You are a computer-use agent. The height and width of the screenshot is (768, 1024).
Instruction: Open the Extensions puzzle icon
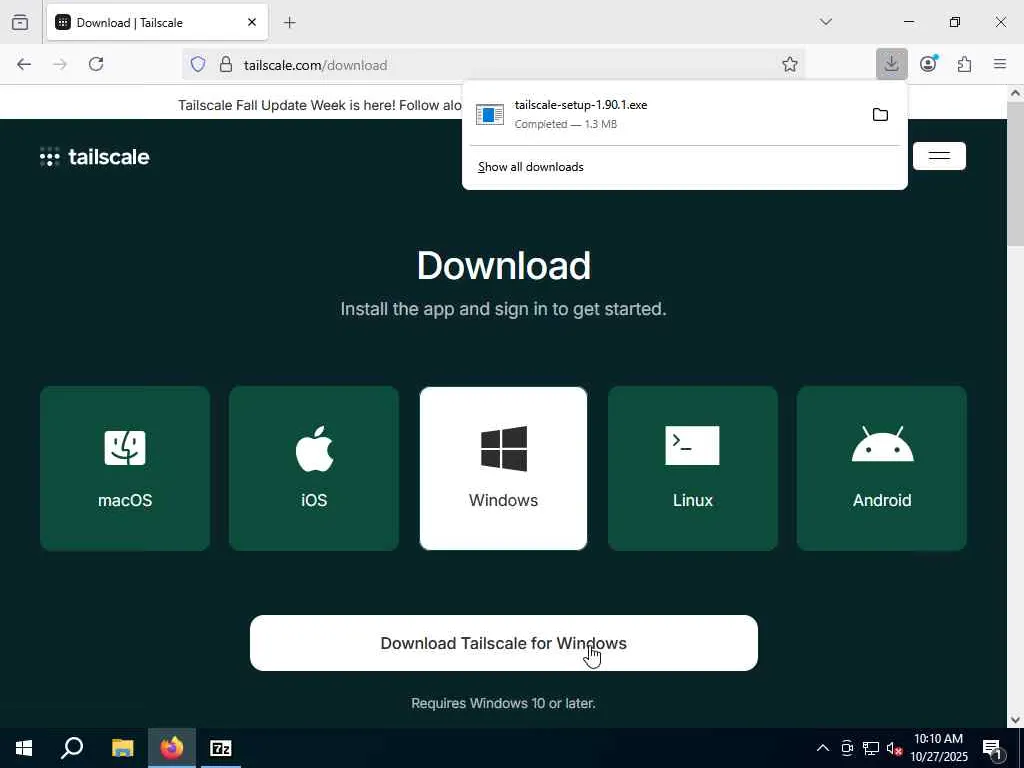pos(964,64)
